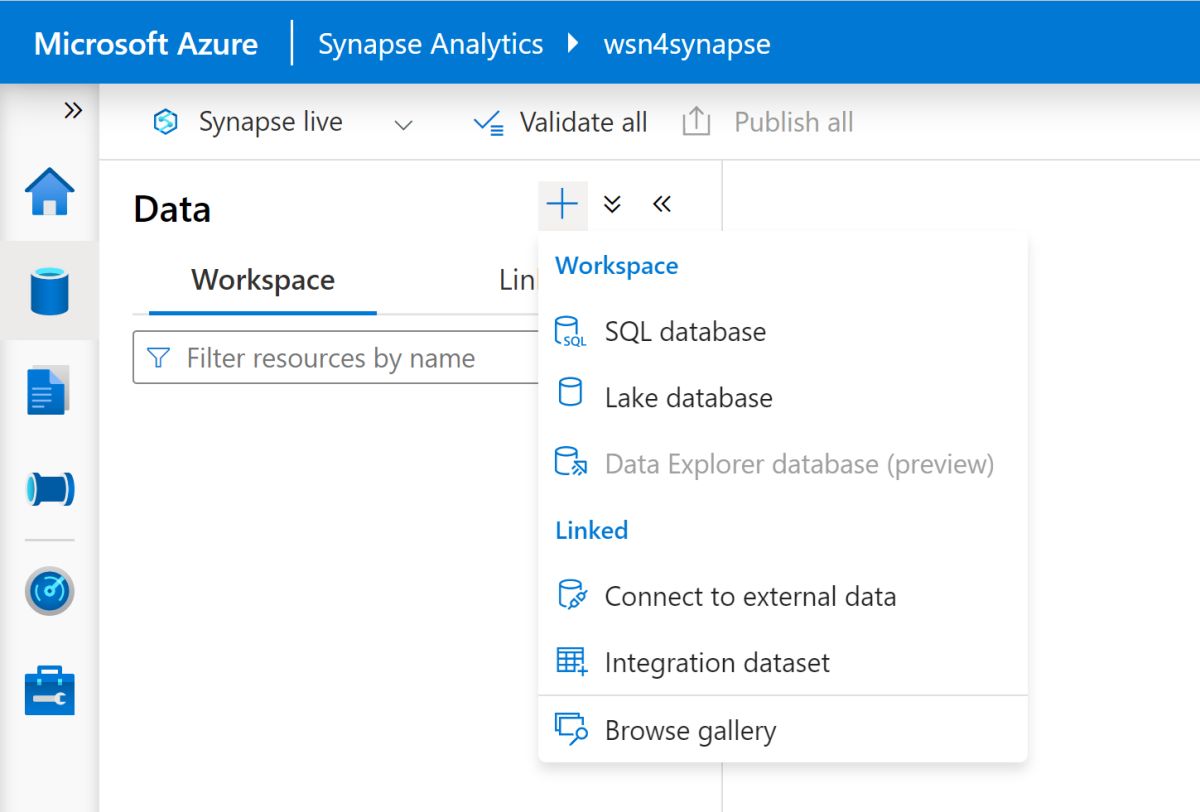This screenshot has height=812, width=1200.
Task: Click the plus add resource icon
Action: tap(562, 205)
